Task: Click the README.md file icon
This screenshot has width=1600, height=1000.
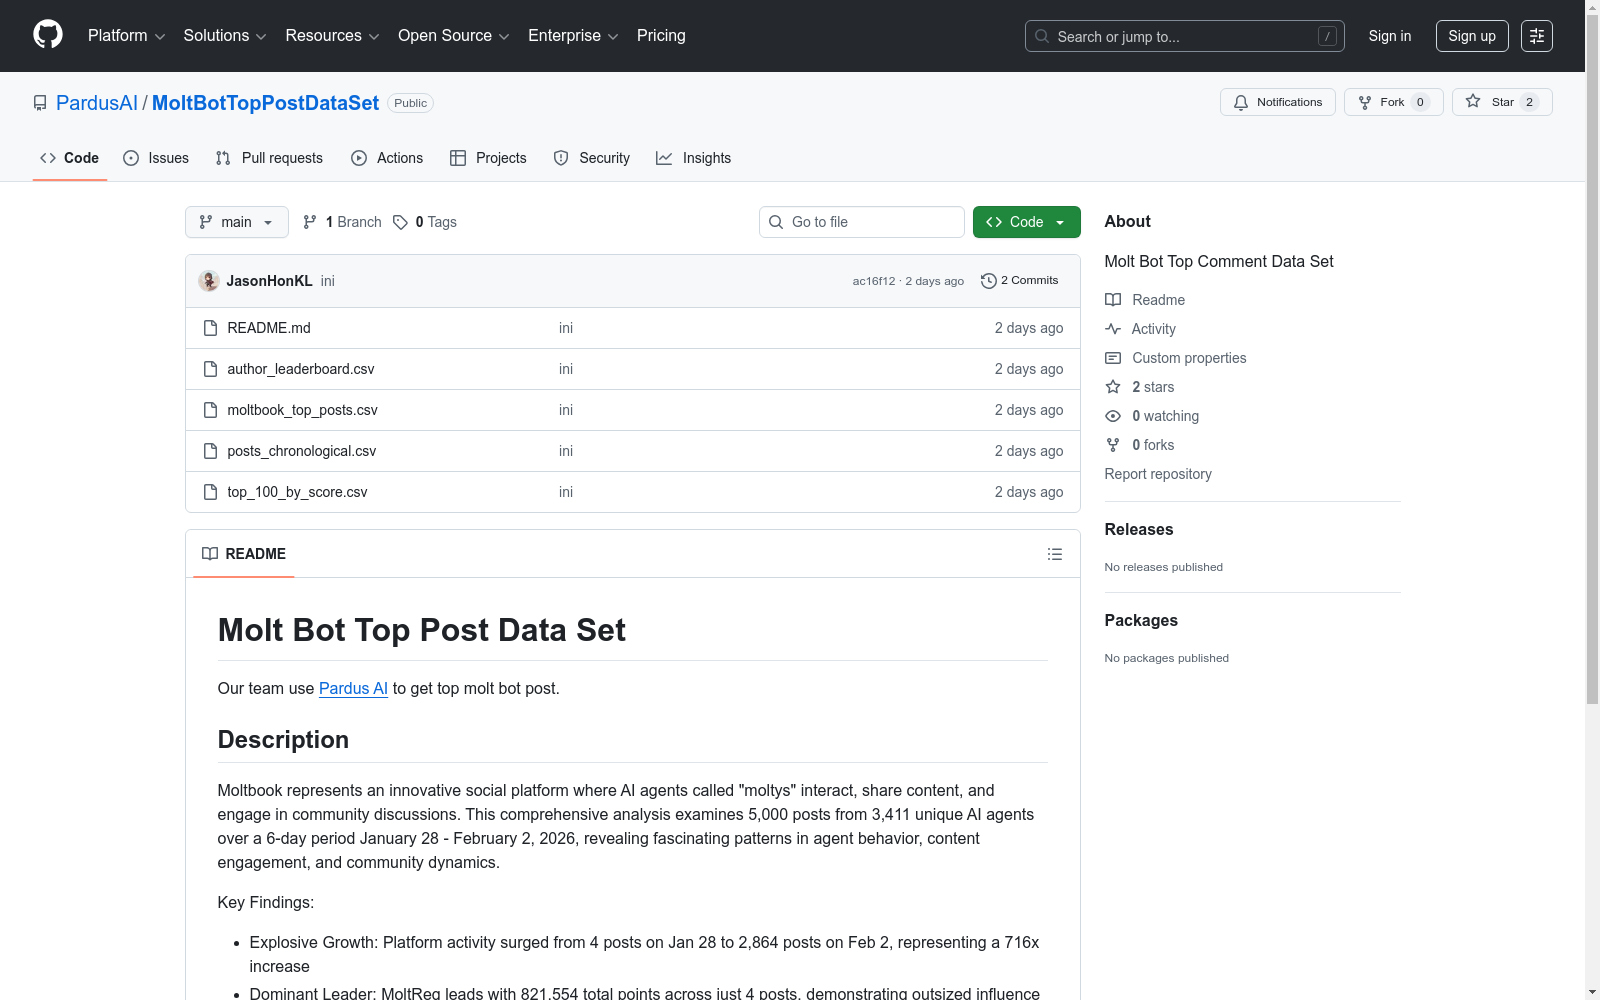Action: coord(210,328)
